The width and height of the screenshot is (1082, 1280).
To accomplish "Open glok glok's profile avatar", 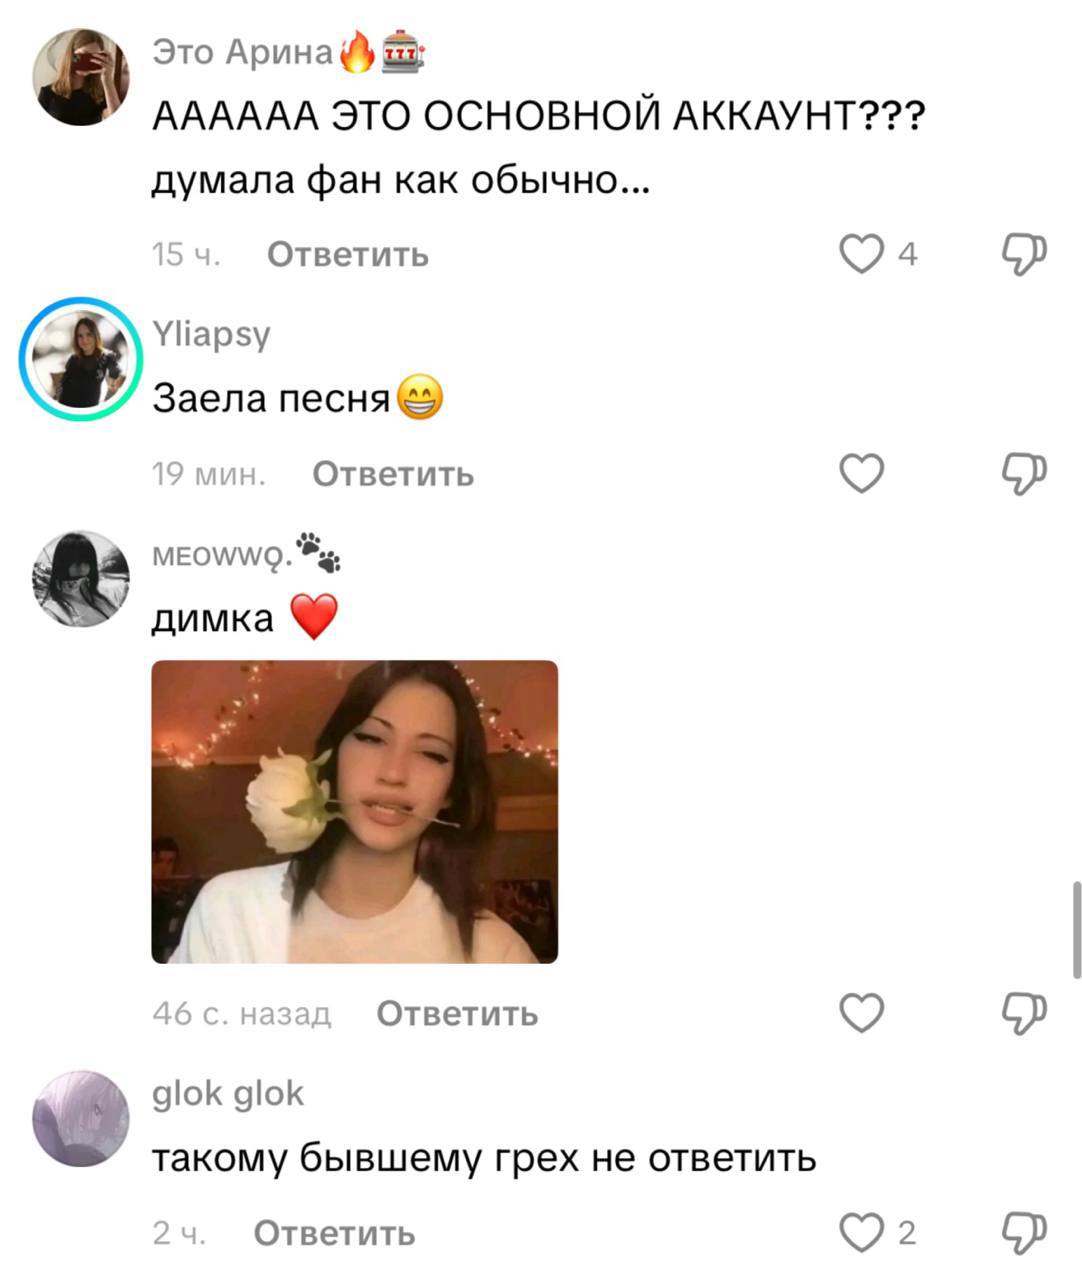I will point(81,1119).
